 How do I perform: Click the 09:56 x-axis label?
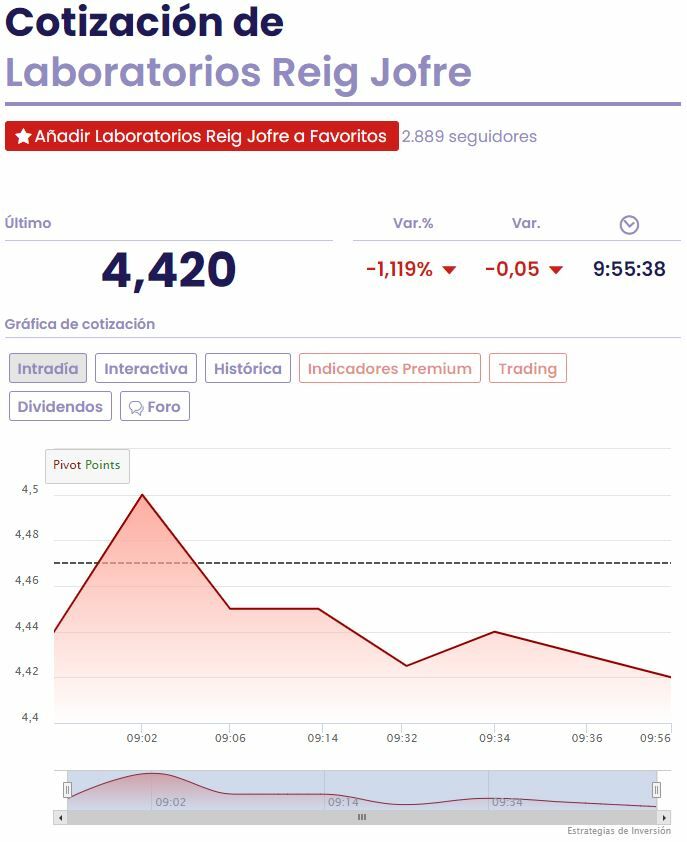(x=655, y=738)
